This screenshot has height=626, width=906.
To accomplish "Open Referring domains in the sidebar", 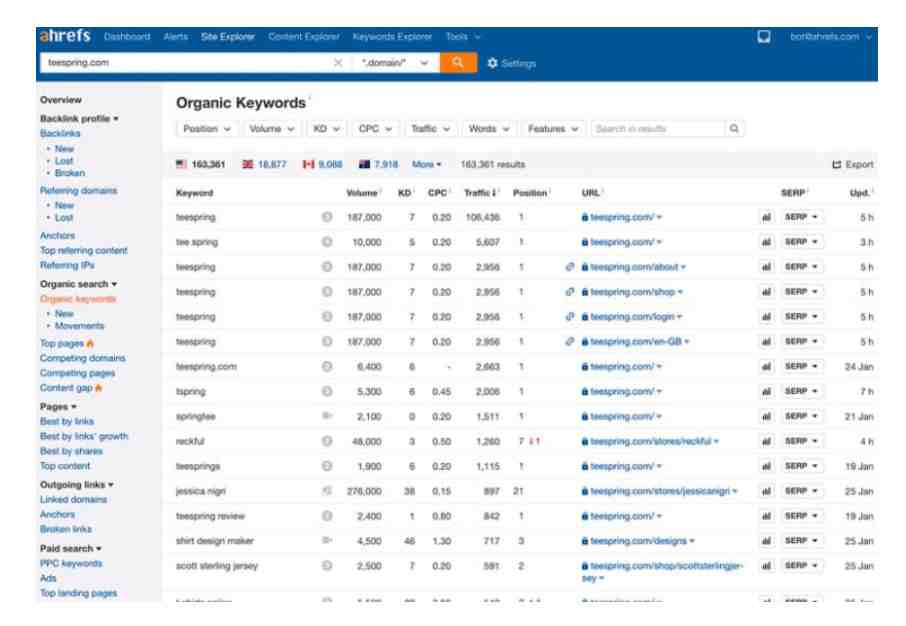I will click(79, 190).
